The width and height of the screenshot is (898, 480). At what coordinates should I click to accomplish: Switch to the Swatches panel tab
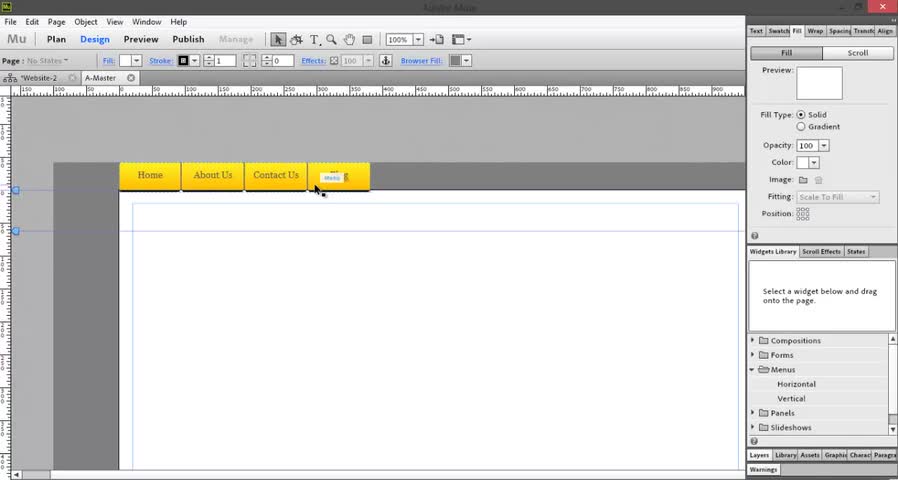point(778,31)
